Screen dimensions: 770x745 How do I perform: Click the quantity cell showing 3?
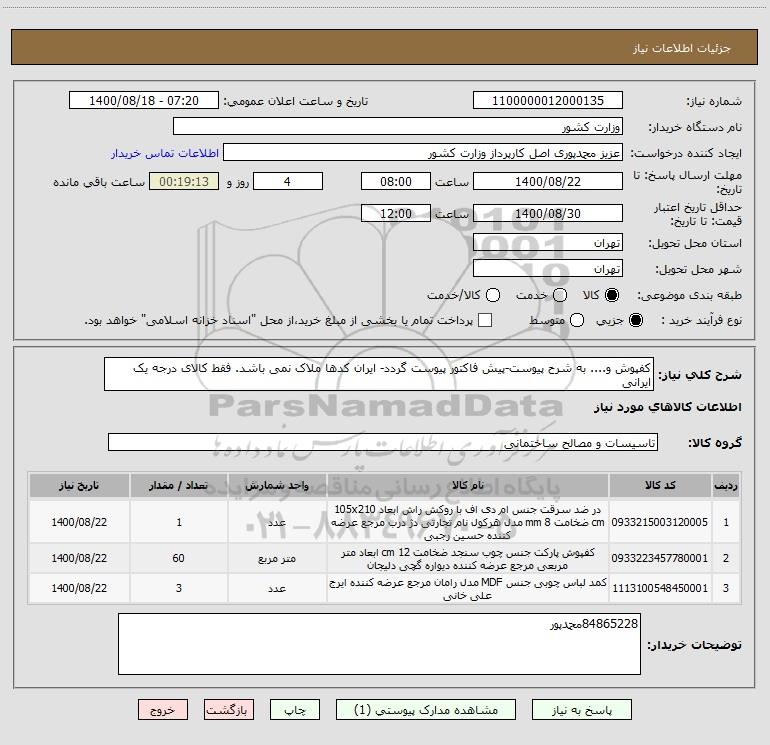coord(179,588)
